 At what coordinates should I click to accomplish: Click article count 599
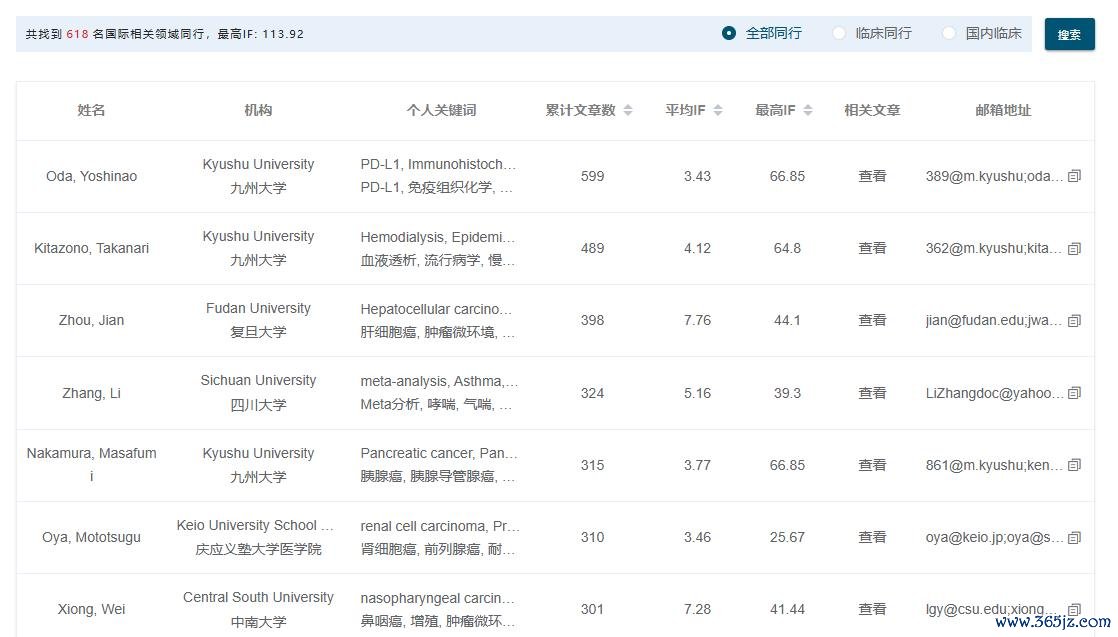pos(593,176)
